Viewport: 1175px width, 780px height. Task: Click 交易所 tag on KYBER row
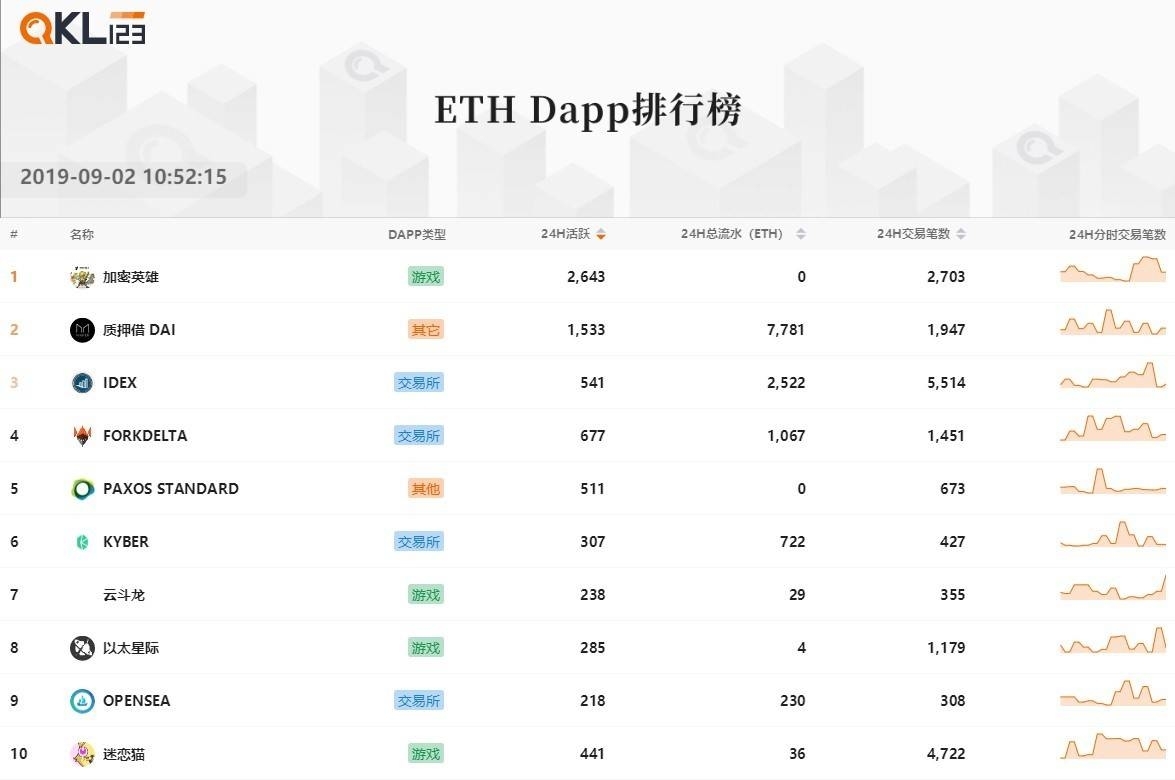click(x=419, y=542)
